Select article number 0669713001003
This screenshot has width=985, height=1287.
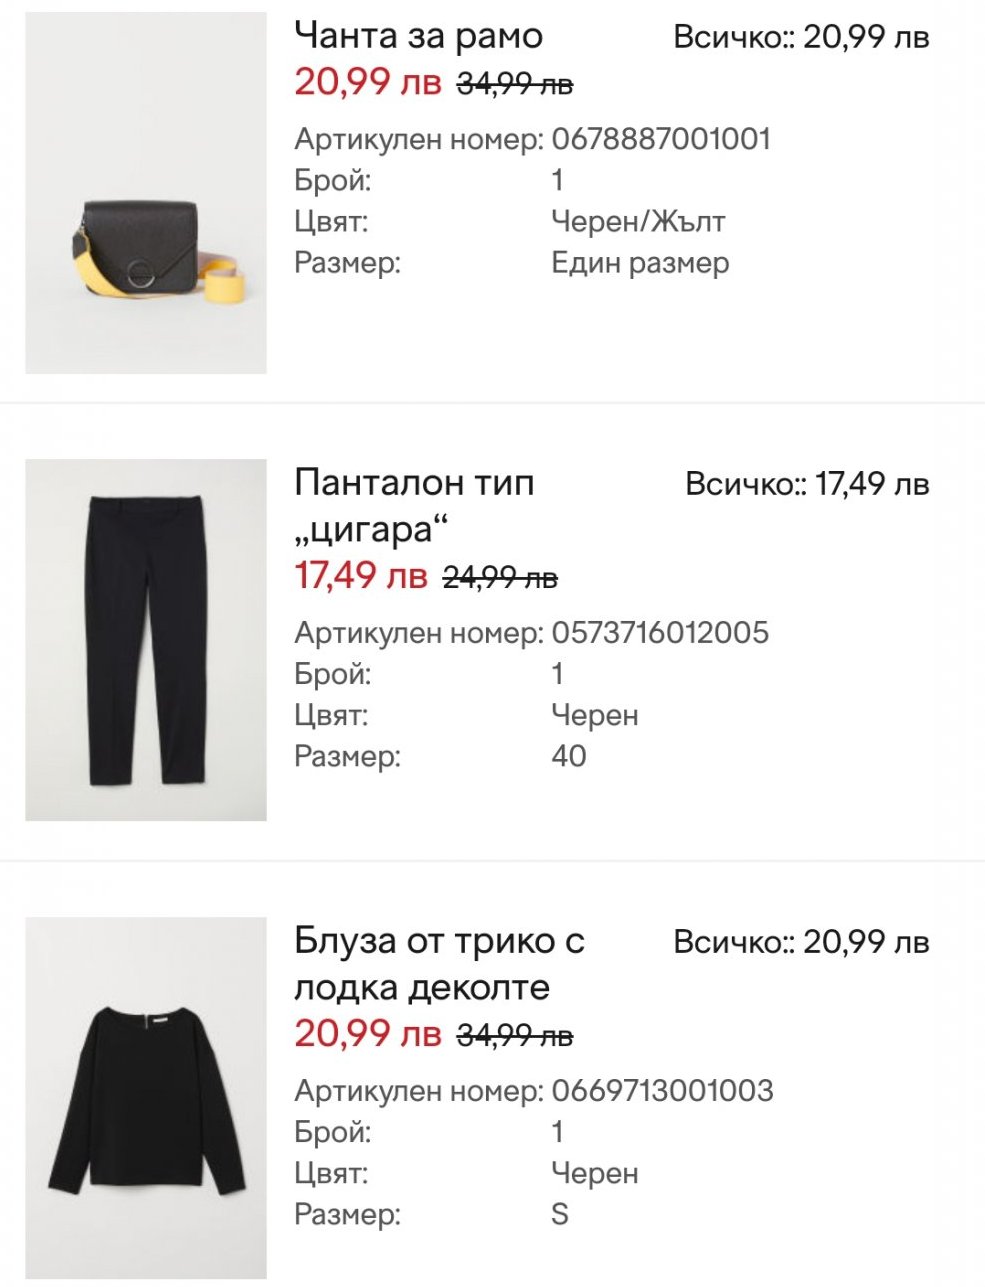(x=662, y=1090)
